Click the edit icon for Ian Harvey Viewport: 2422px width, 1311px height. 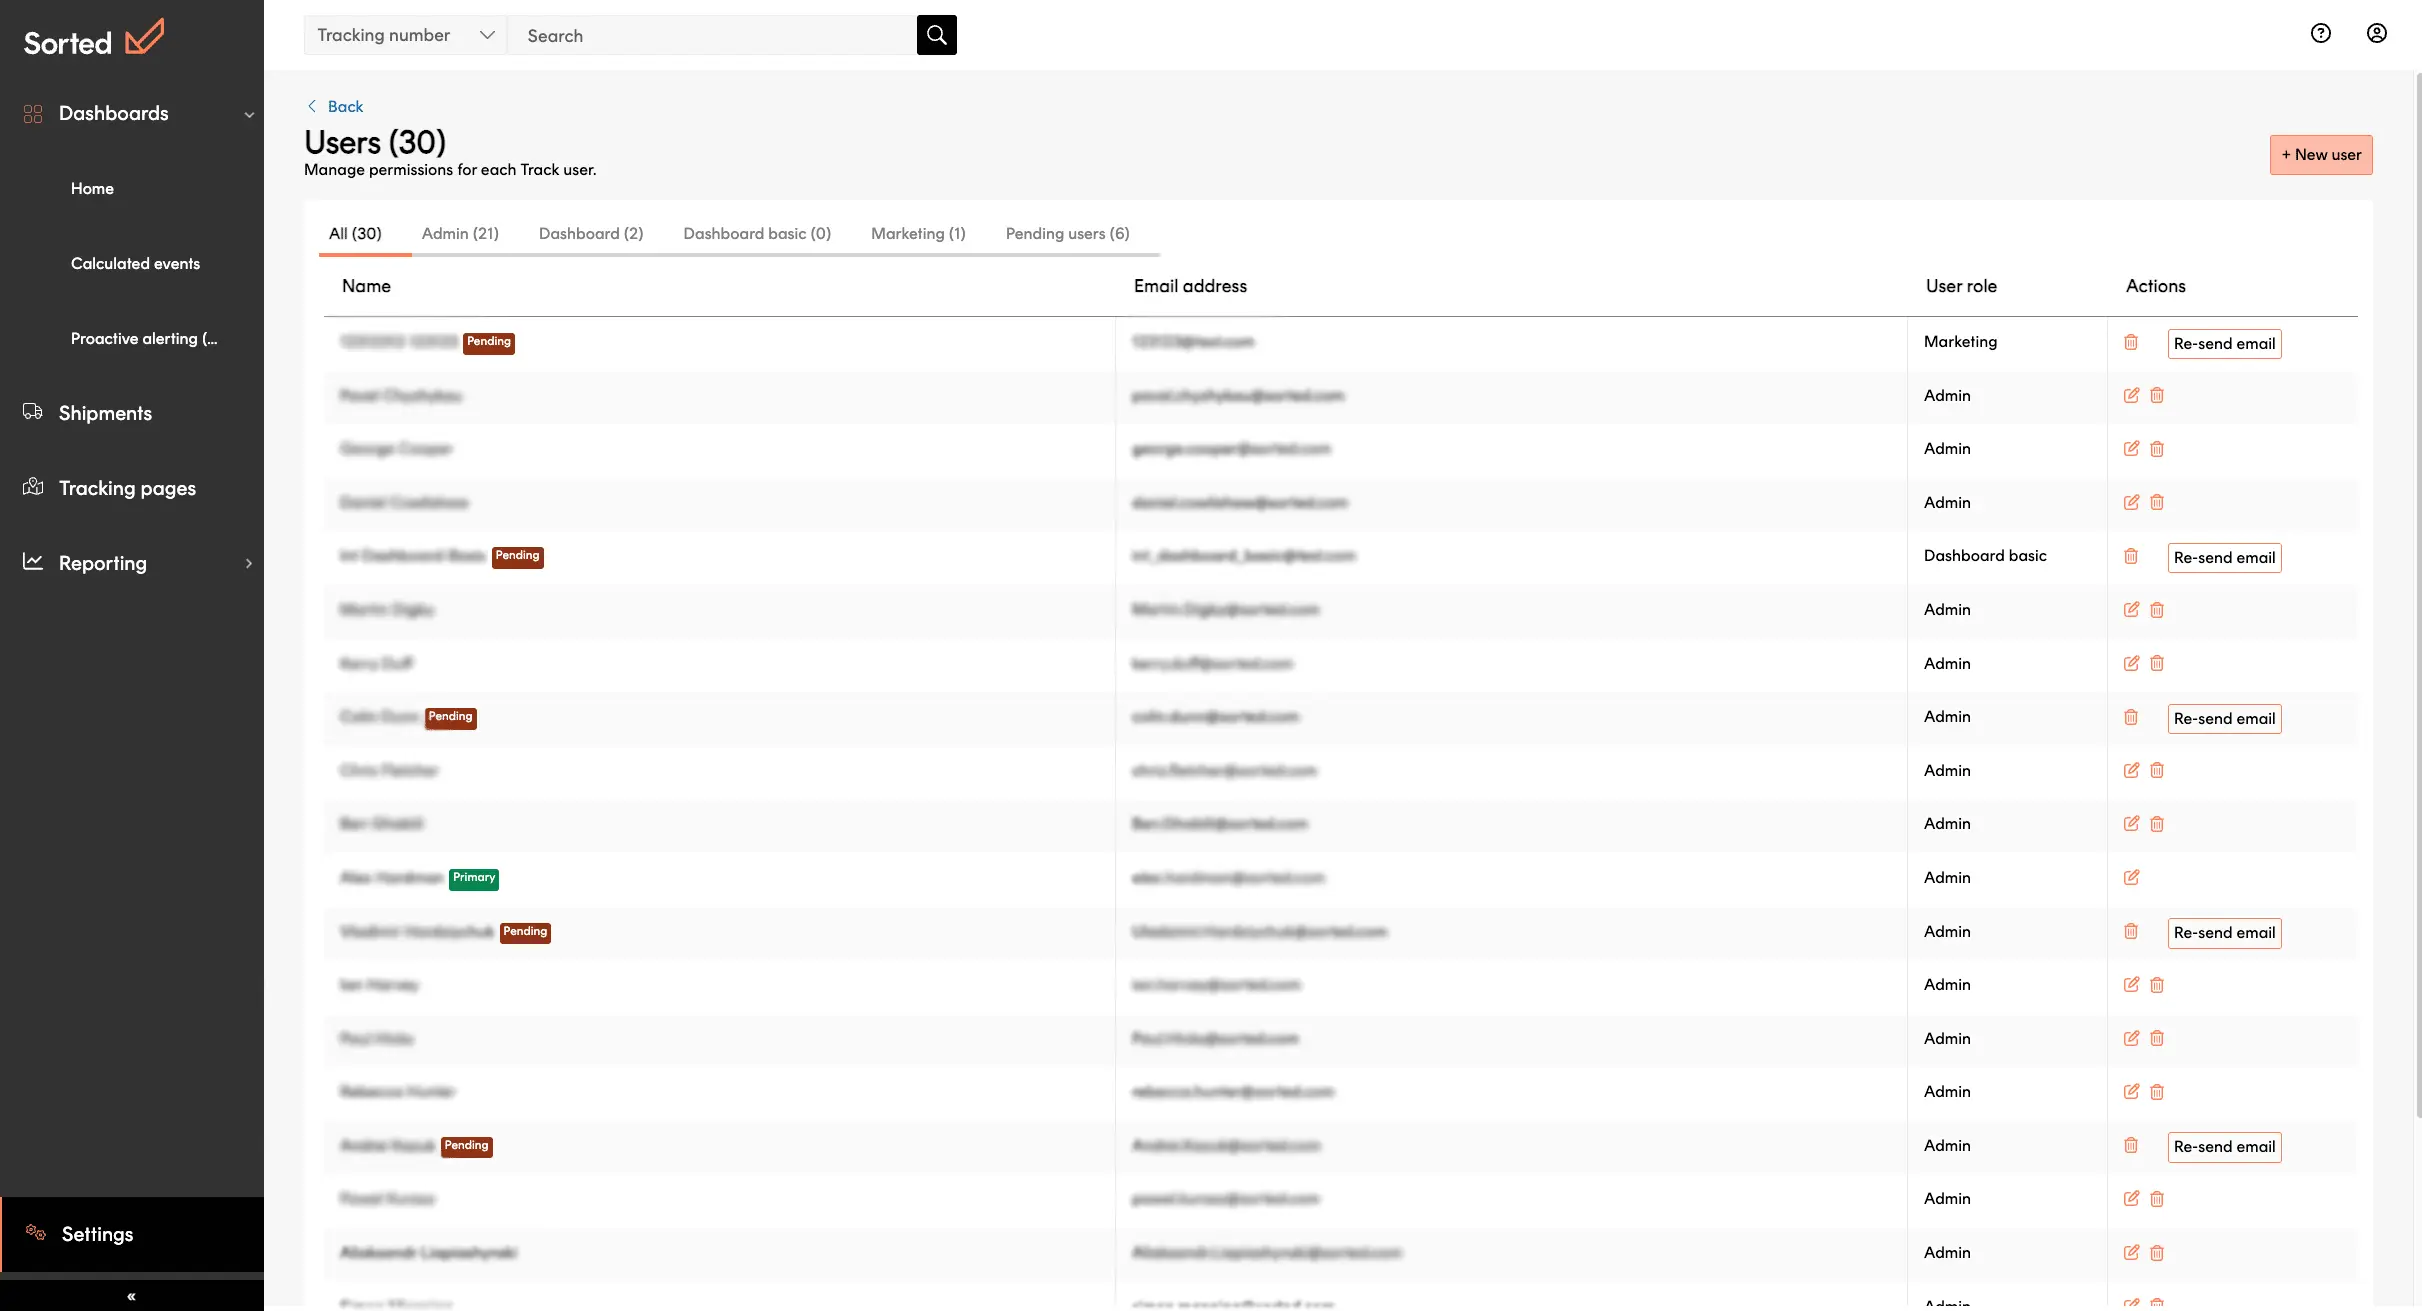pyautogui.click(x=2132, y=985)
